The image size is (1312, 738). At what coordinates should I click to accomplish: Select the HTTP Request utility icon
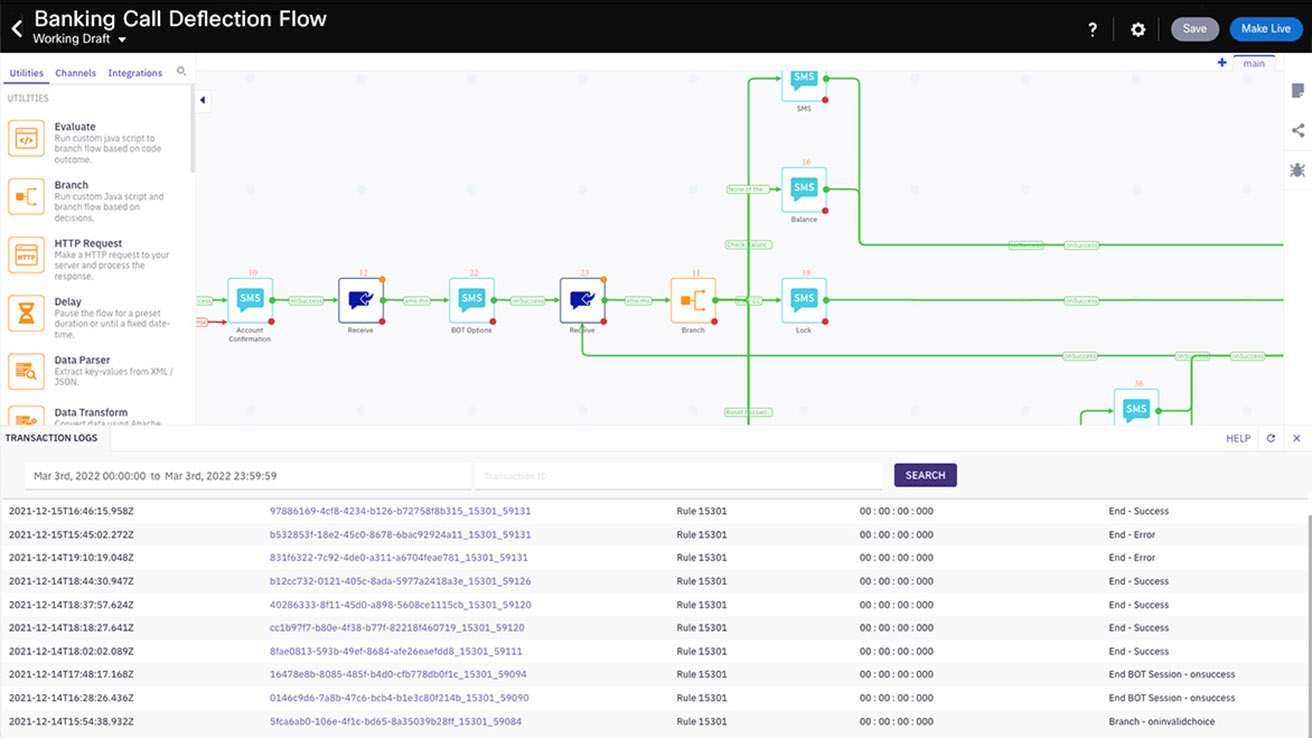tap(27, 255)
